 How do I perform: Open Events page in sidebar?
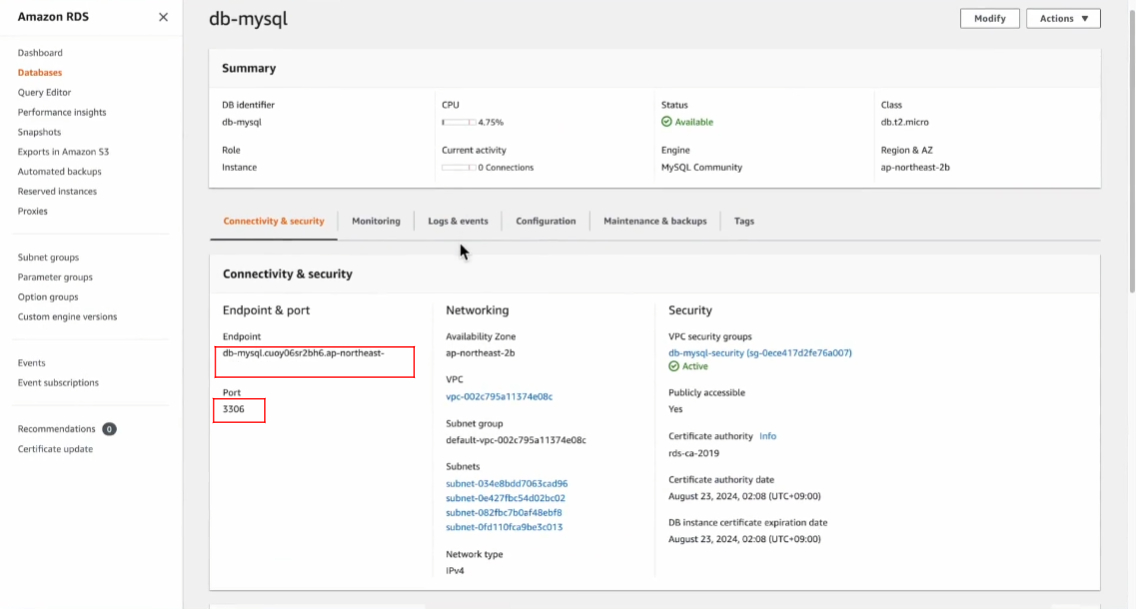tap(31, 363)
